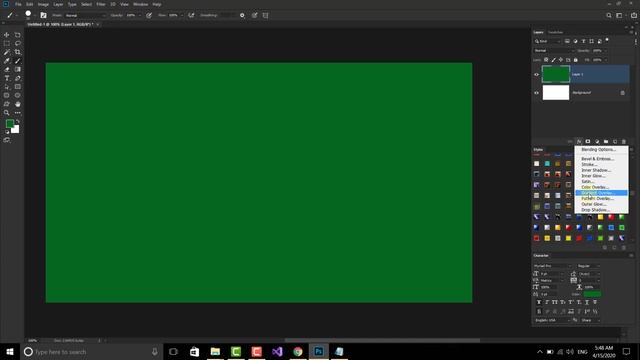
Task: Select the Pen tool
Action: click(x=18, y=78)
